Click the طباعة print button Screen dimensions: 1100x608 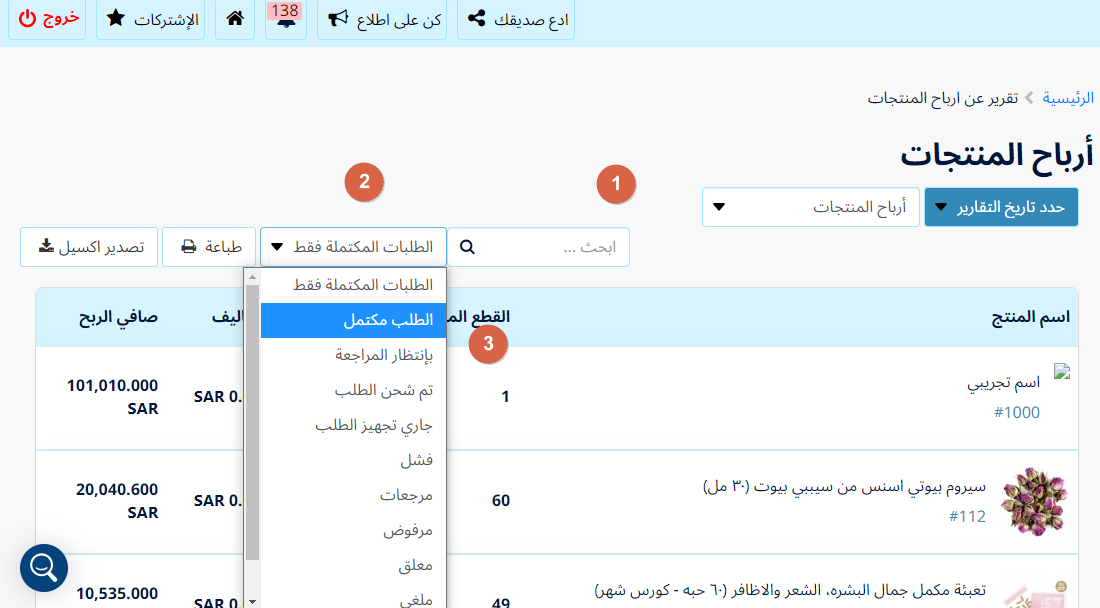tap(210, 247)
